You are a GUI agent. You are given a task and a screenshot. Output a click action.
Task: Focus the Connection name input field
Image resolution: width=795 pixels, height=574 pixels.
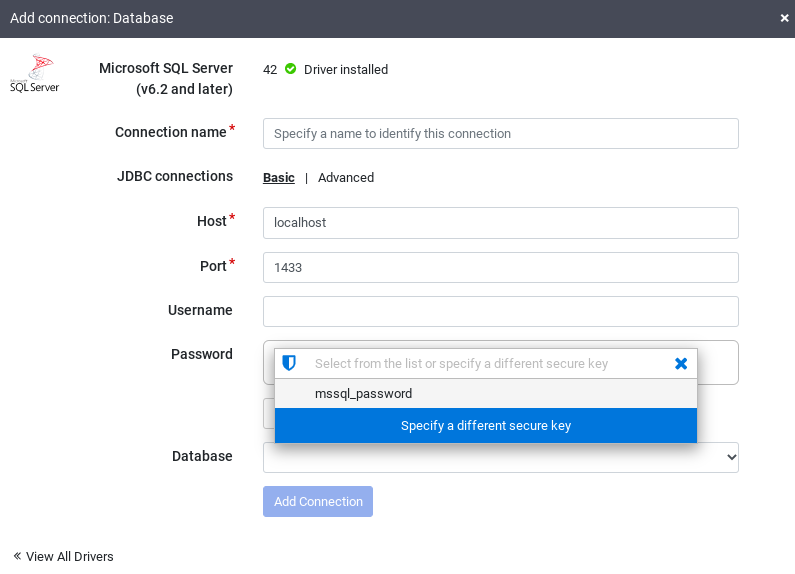[500, 133]
